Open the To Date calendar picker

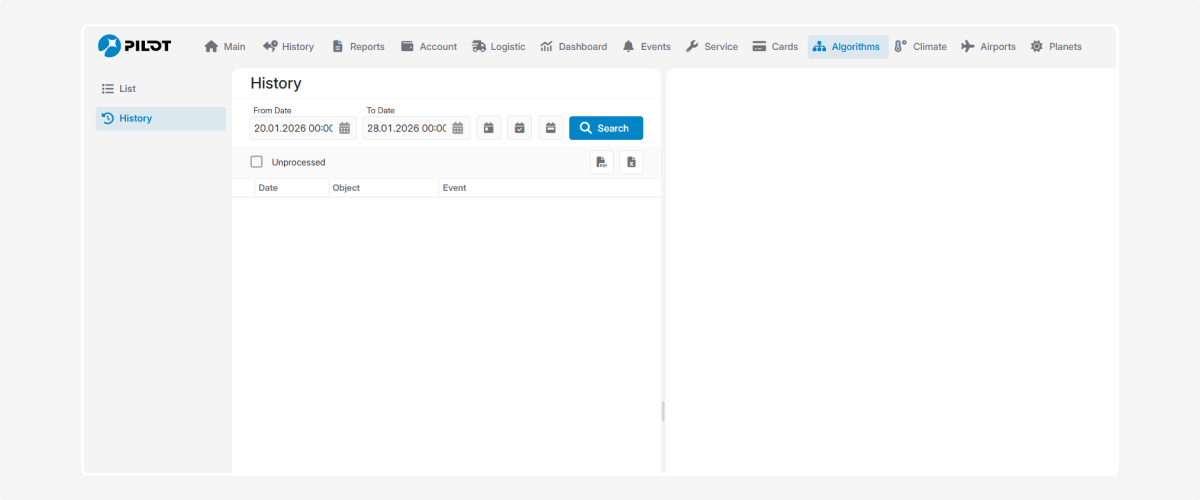pos(457,128)
